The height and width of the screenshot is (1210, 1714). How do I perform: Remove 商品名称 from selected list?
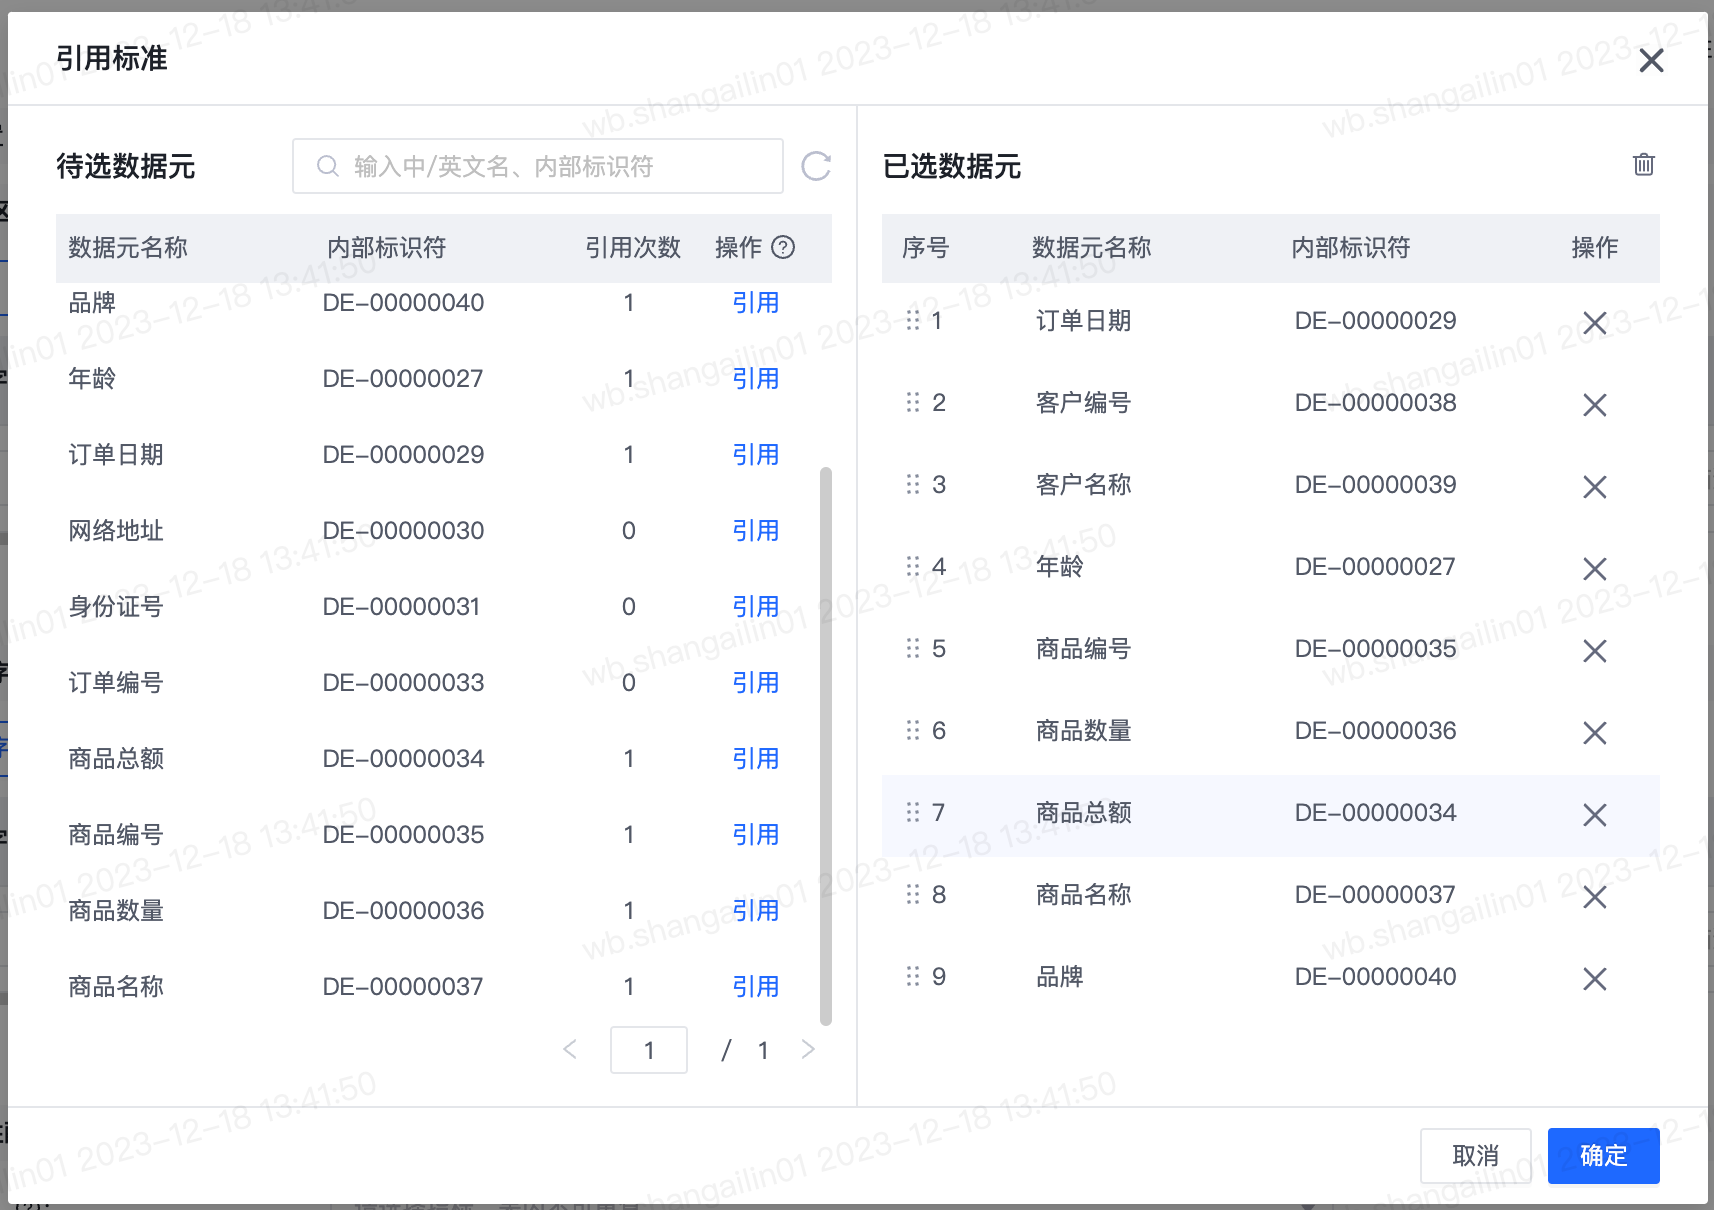(x=1595, y=897)
